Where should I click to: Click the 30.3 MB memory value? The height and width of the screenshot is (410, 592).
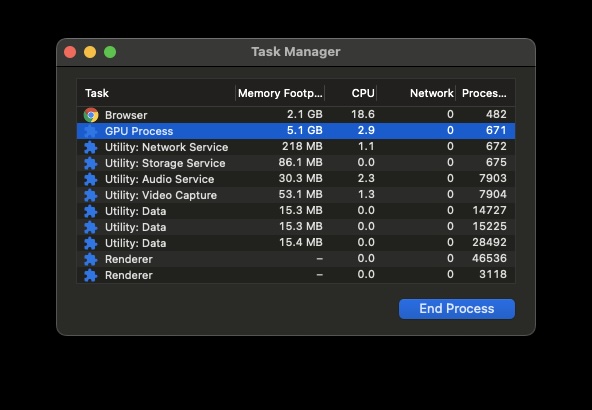point(301,178)
